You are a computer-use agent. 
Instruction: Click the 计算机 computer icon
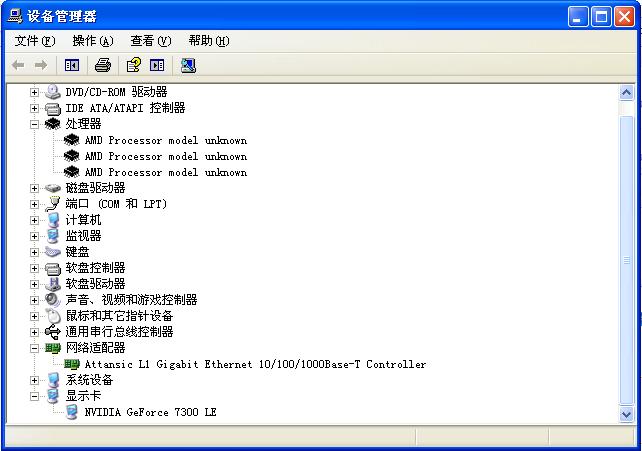52,220
